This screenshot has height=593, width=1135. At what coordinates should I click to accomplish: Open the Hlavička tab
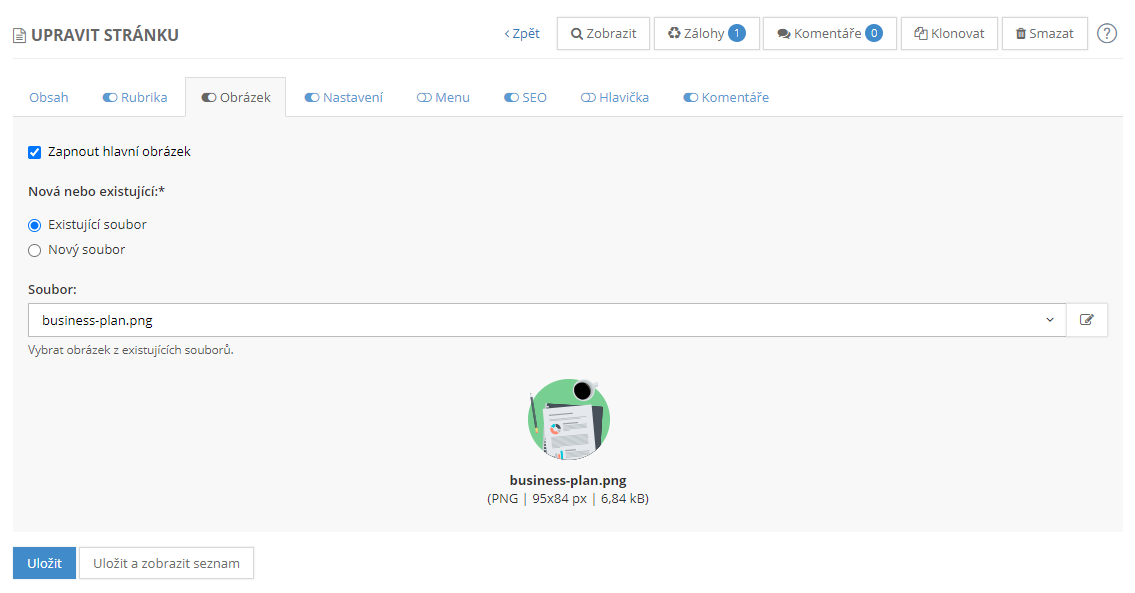coord(614,98)
